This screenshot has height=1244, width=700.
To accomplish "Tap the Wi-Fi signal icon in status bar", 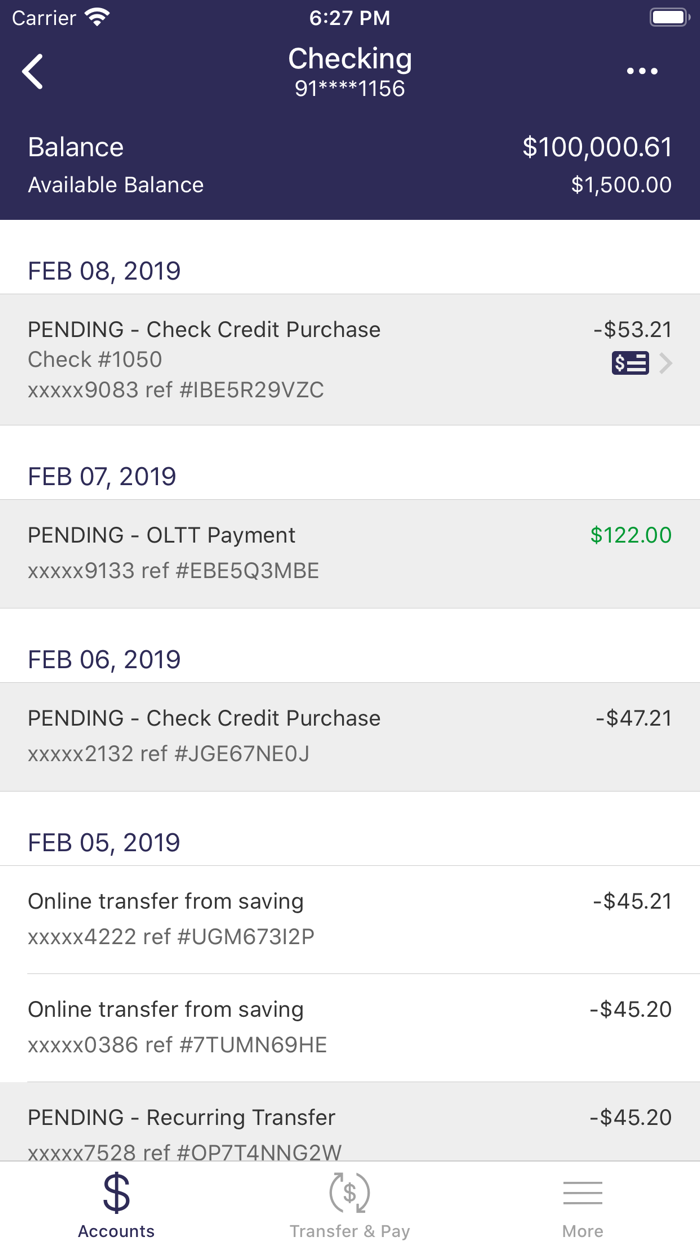I will 96,16.
